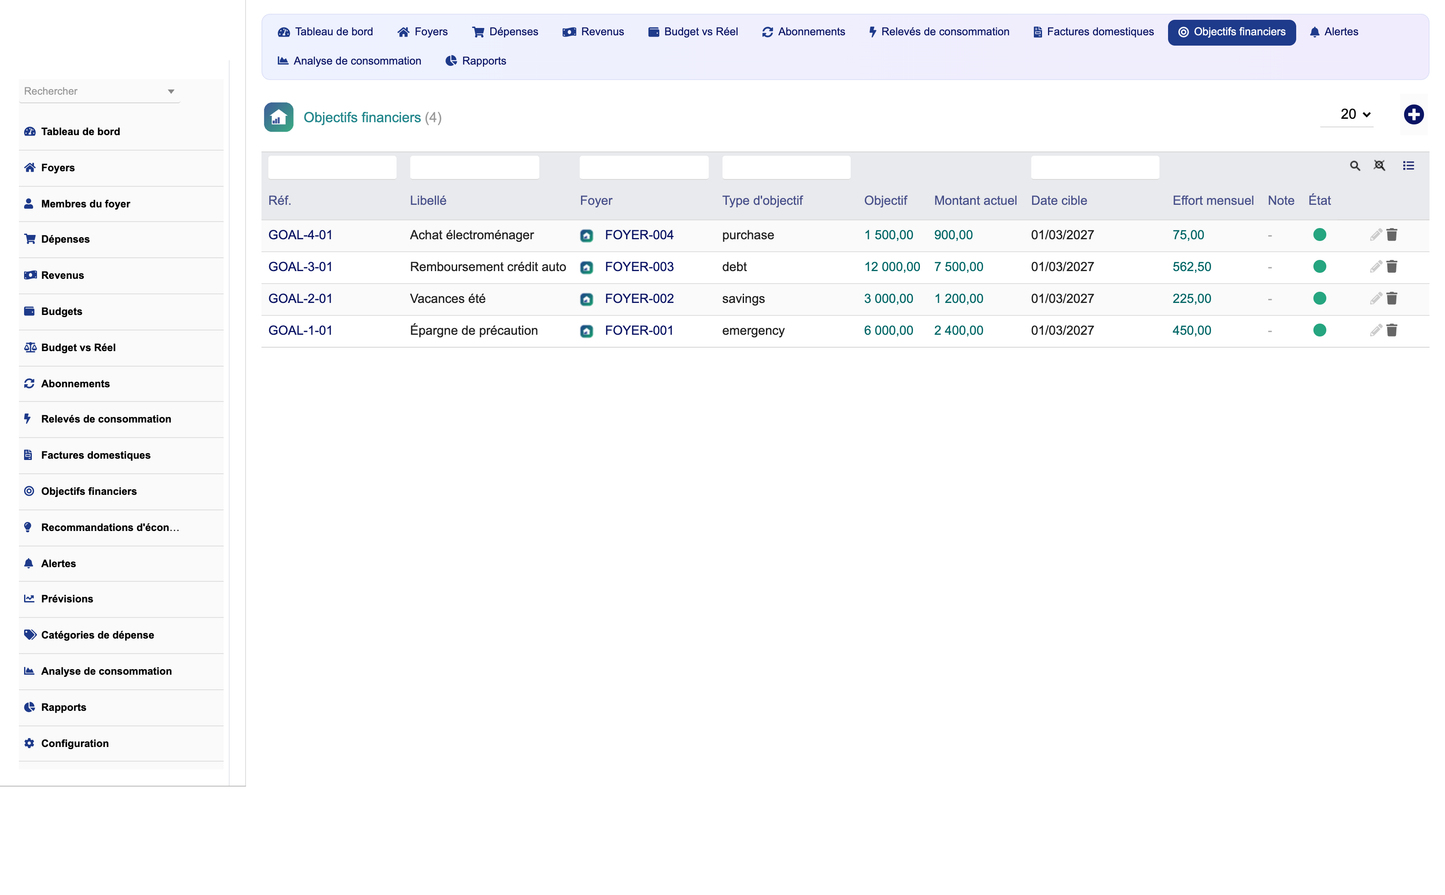
Task: Click the search magnifier icon in filter row
Action: click(1355, 166)
